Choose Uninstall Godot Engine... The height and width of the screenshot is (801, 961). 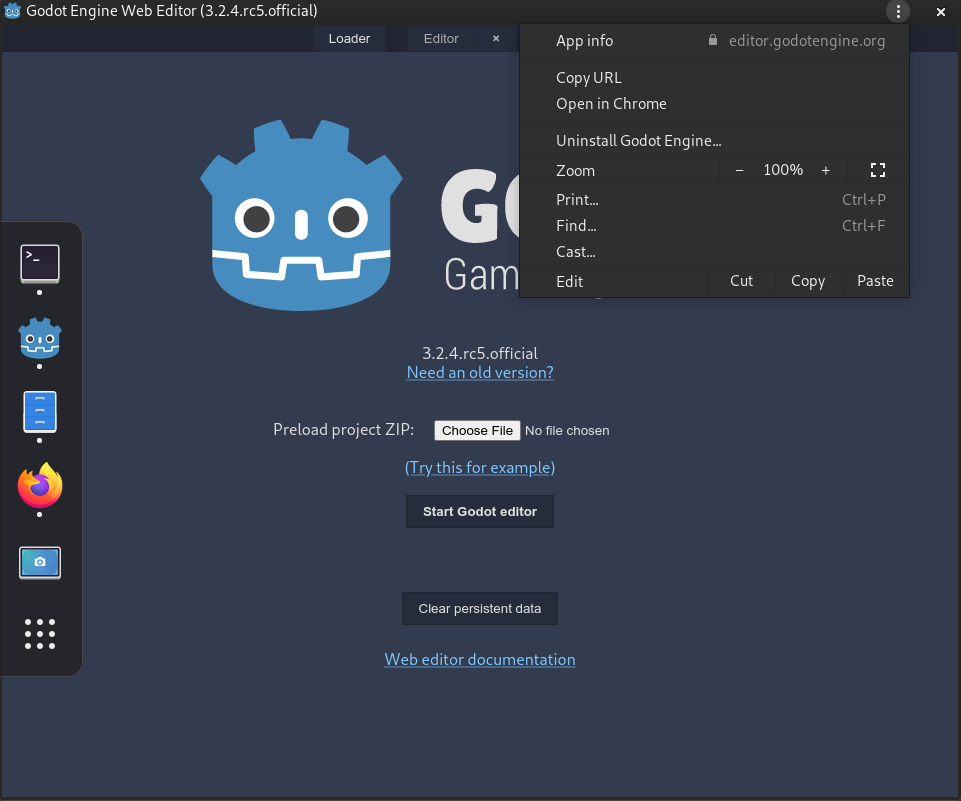click(714, 140)
